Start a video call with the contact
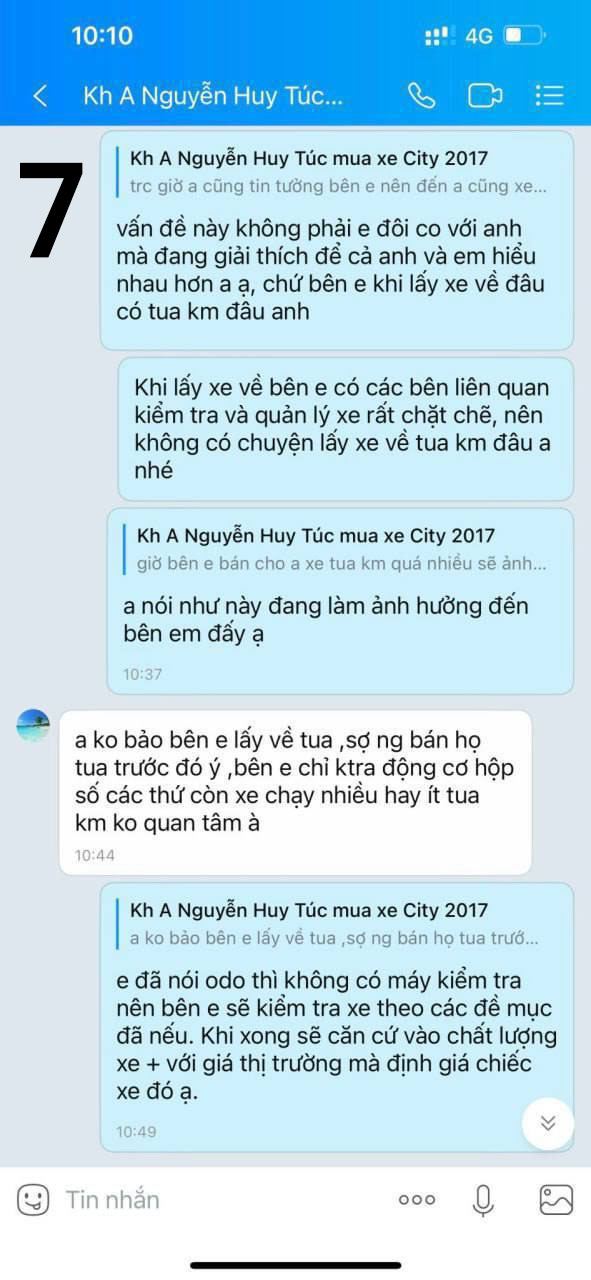This screenshot has height=1280, width=591. (x=485, y=96)
